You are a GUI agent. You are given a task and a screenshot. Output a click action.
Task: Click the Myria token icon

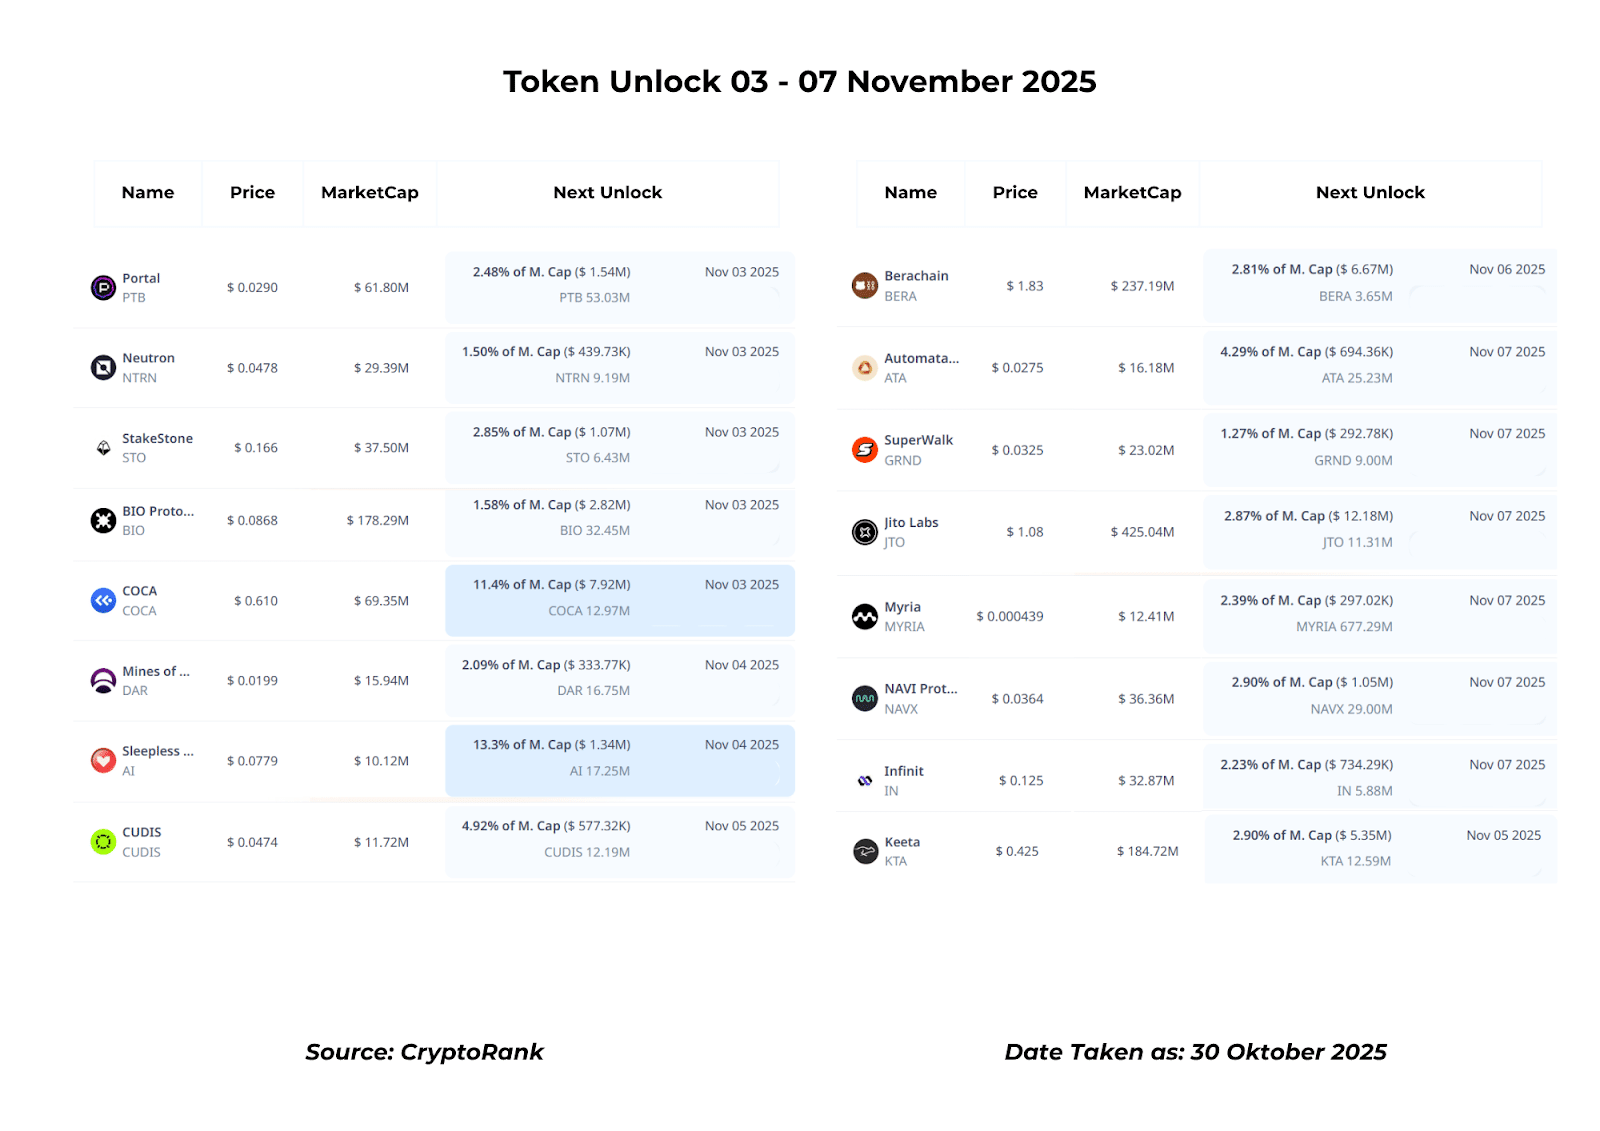click(865, 617)
